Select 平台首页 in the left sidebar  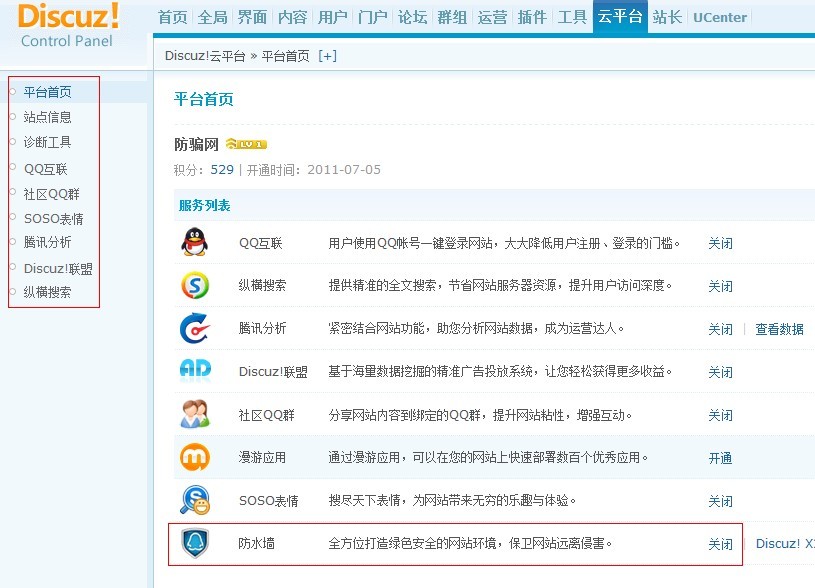(x=48, y=92)
